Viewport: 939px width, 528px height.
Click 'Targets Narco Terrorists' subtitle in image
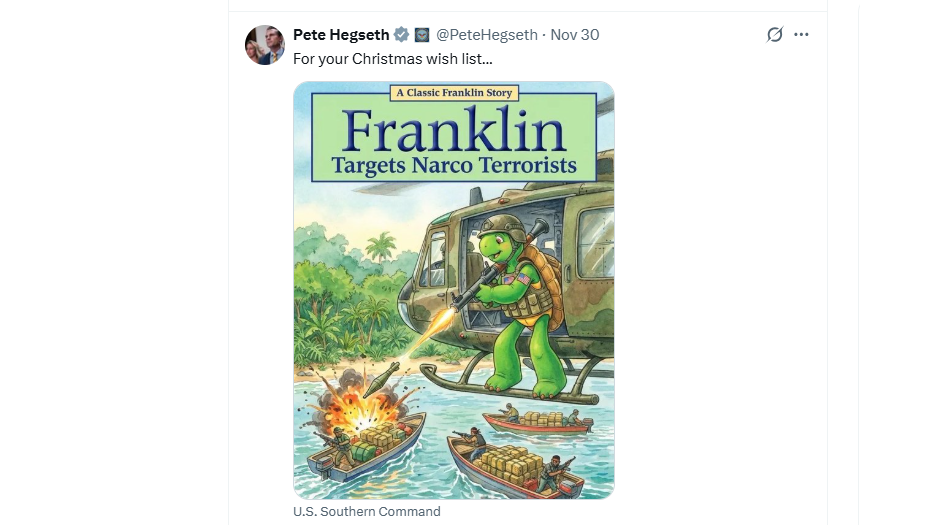point(453,165)
